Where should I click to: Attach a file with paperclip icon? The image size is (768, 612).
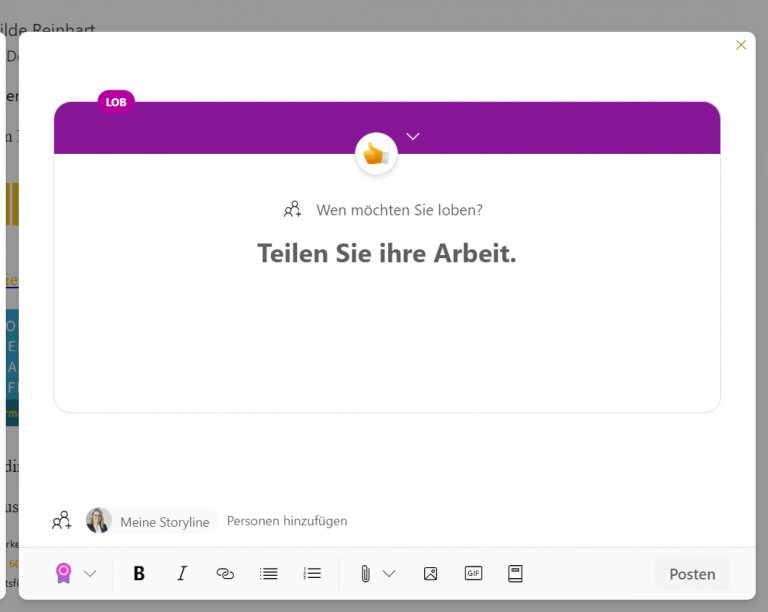(365, 573)
